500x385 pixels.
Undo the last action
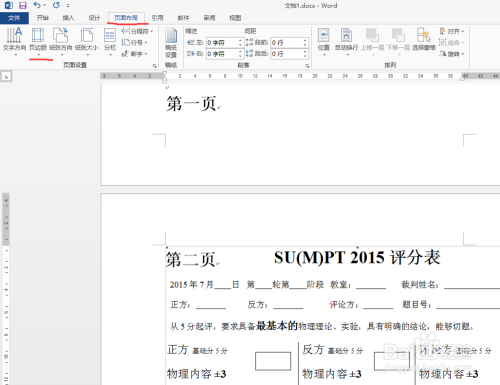[x=37, y=5]
